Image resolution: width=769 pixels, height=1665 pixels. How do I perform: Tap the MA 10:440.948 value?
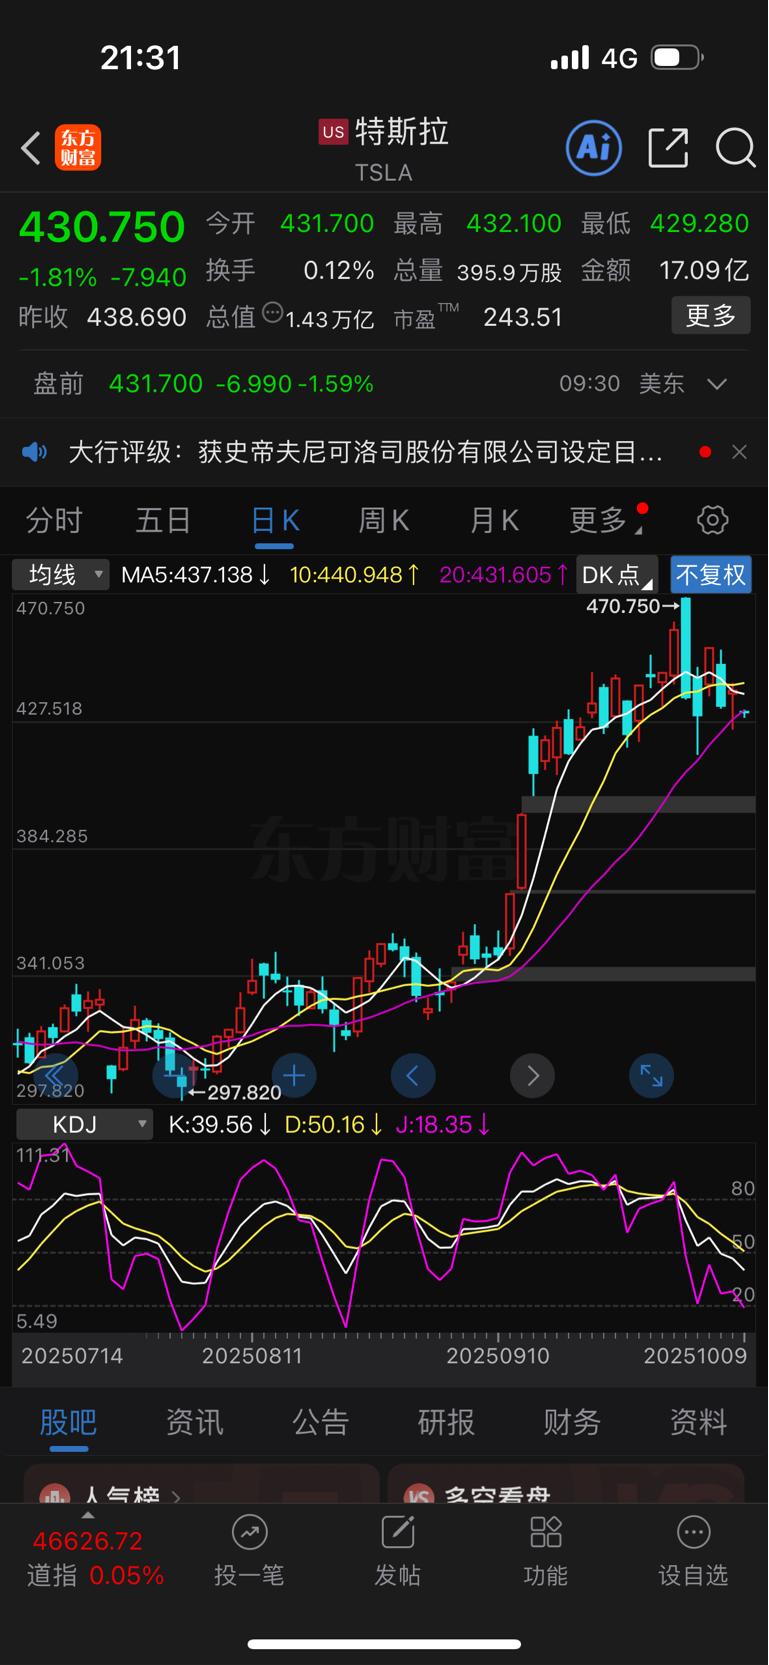354,575
